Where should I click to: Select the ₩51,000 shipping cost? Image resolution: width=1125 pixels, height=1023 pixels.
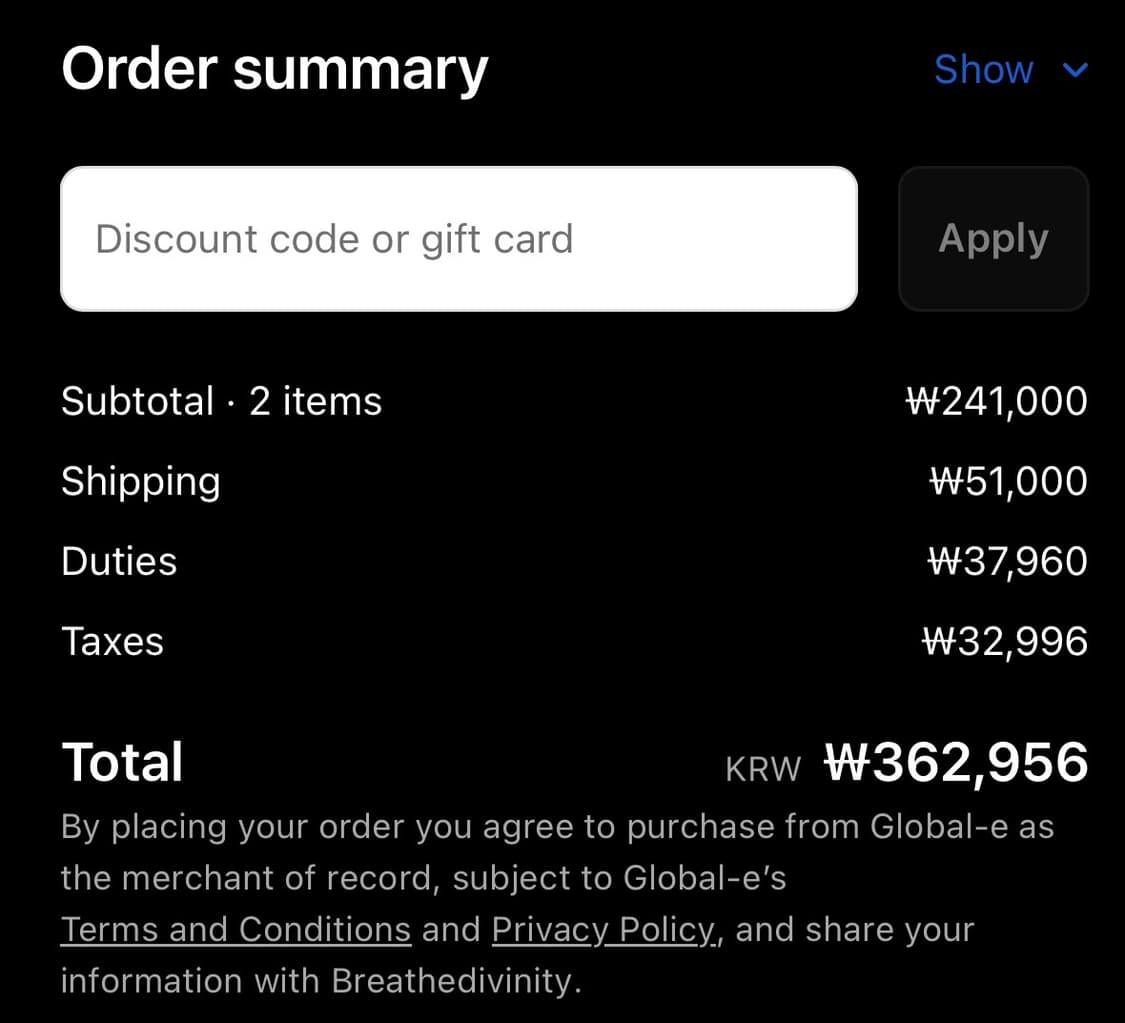(x=1008, y=482)
